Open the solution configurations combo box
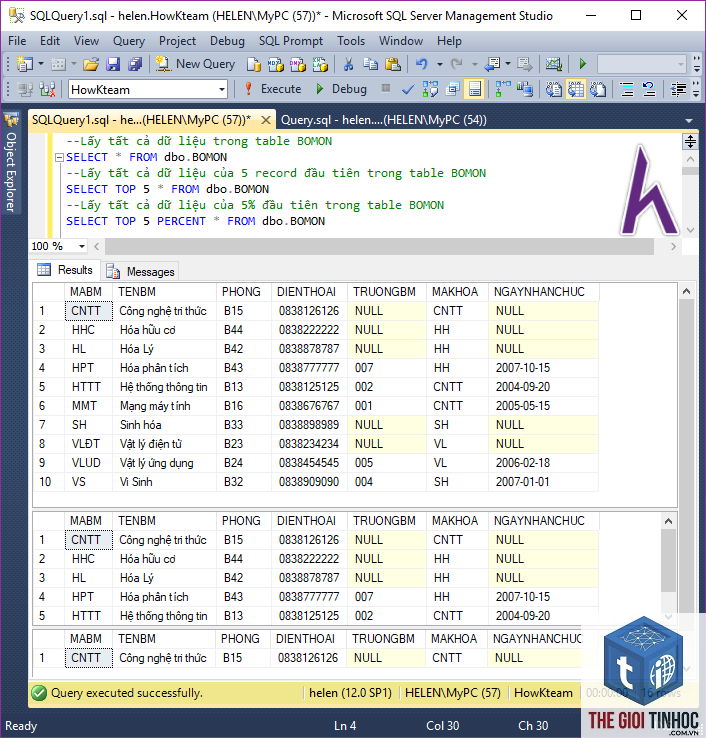 [642, 64]
